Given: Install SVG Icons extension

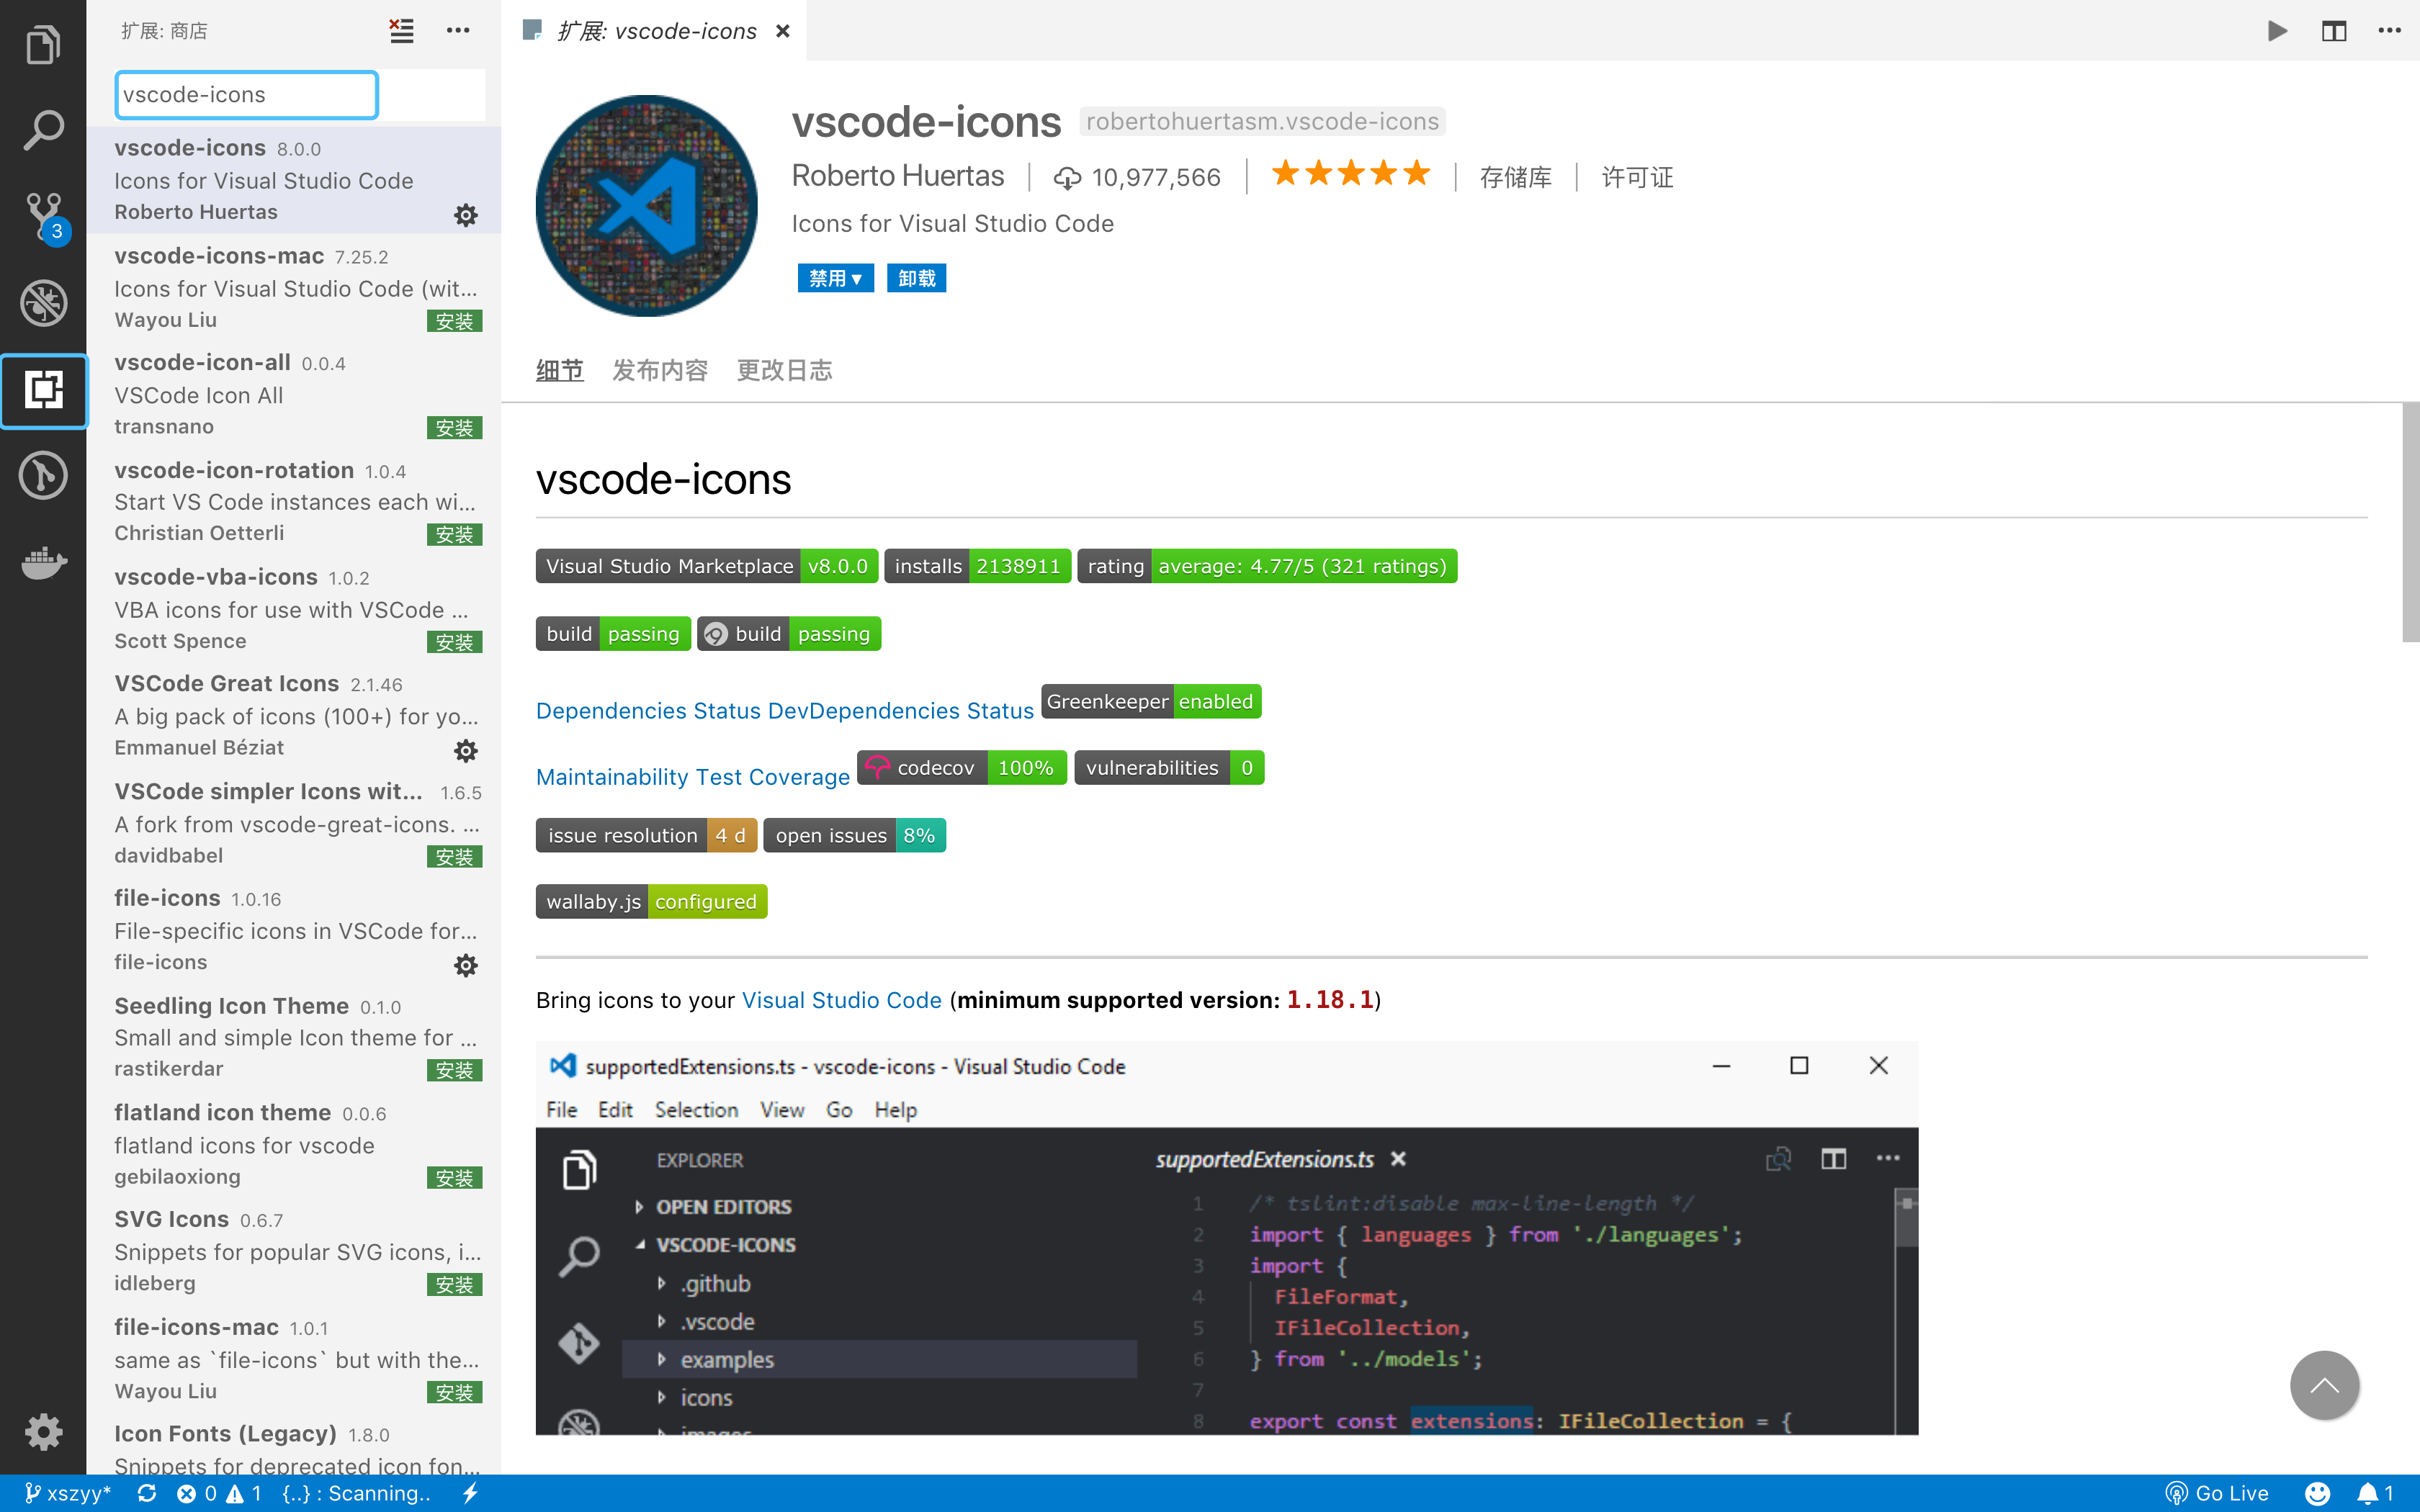Looking at the screenshot, I should coord(454,1284).
